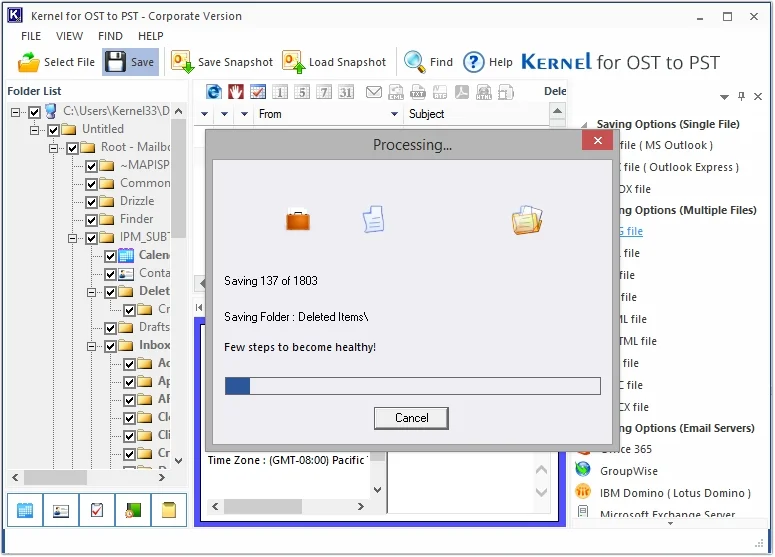Click the envelope MSG save icon
Screen dimensions: 775x557
(374, 92)
